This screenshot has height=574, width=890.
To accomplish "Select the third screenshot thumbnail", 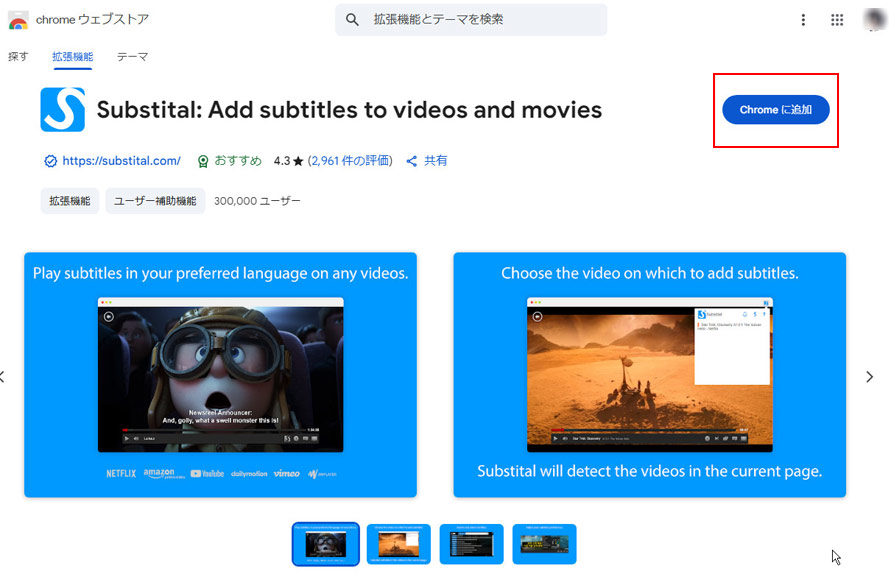I will [x=471, y=544].
